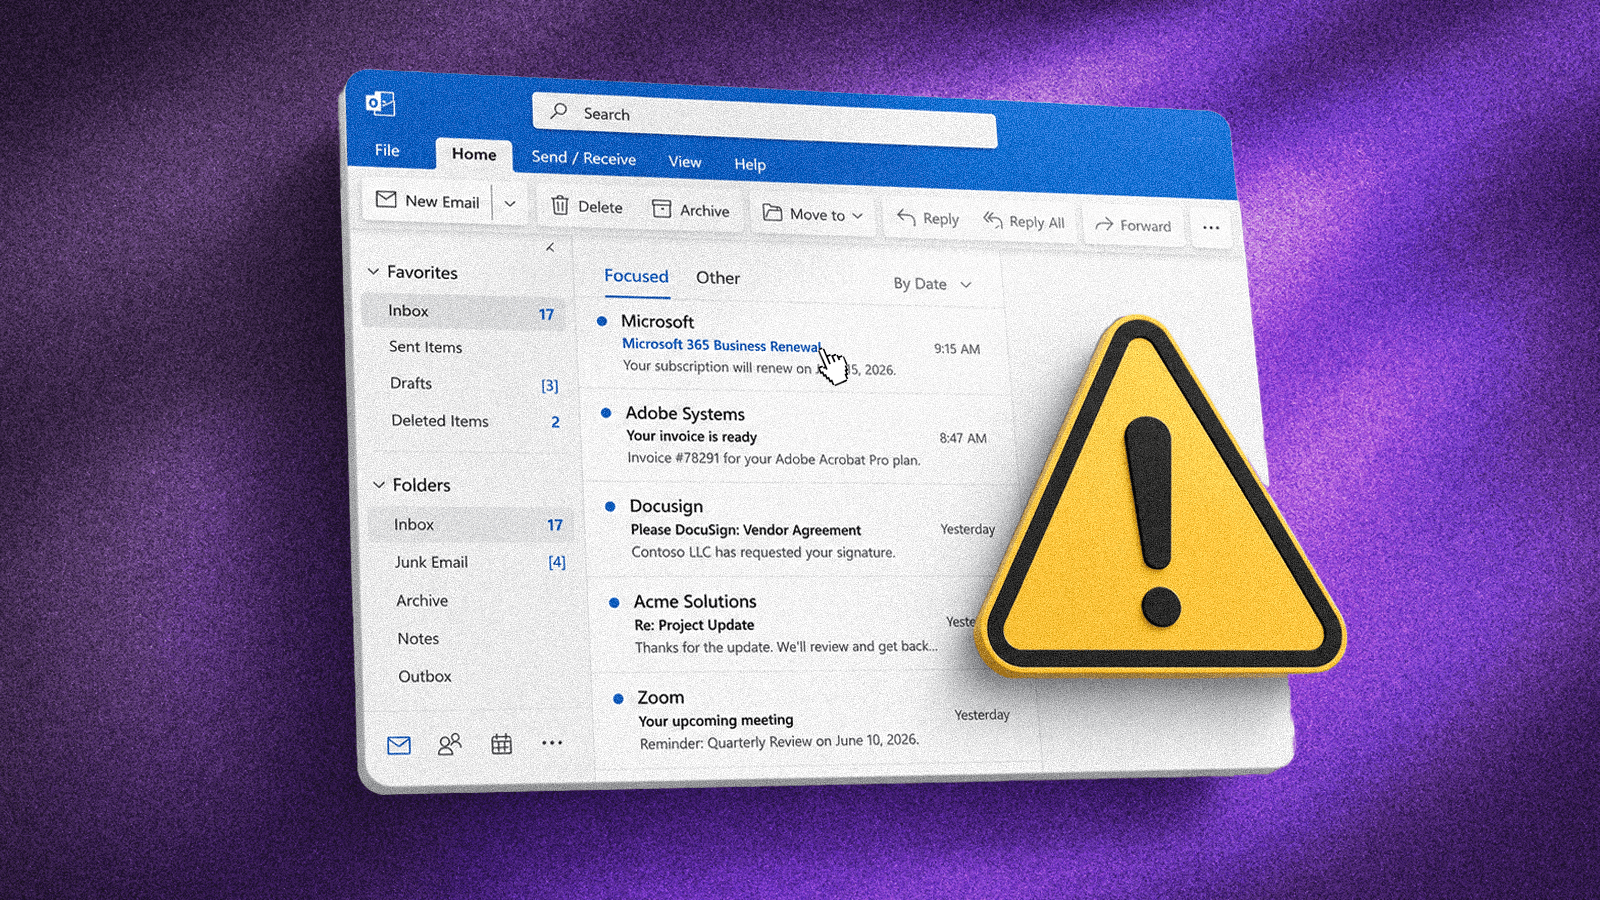Click the search magnifier icon

(x=559, y=111)
